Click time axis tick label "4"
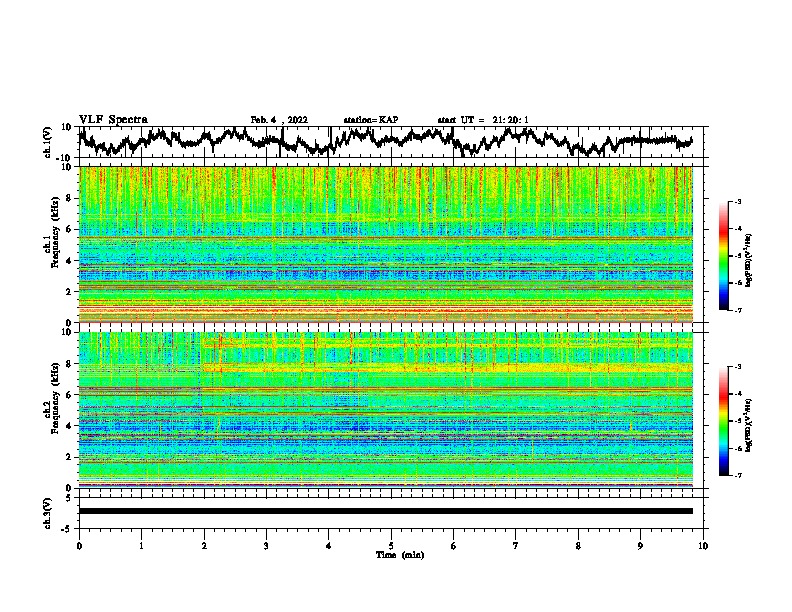 point(329,546)
